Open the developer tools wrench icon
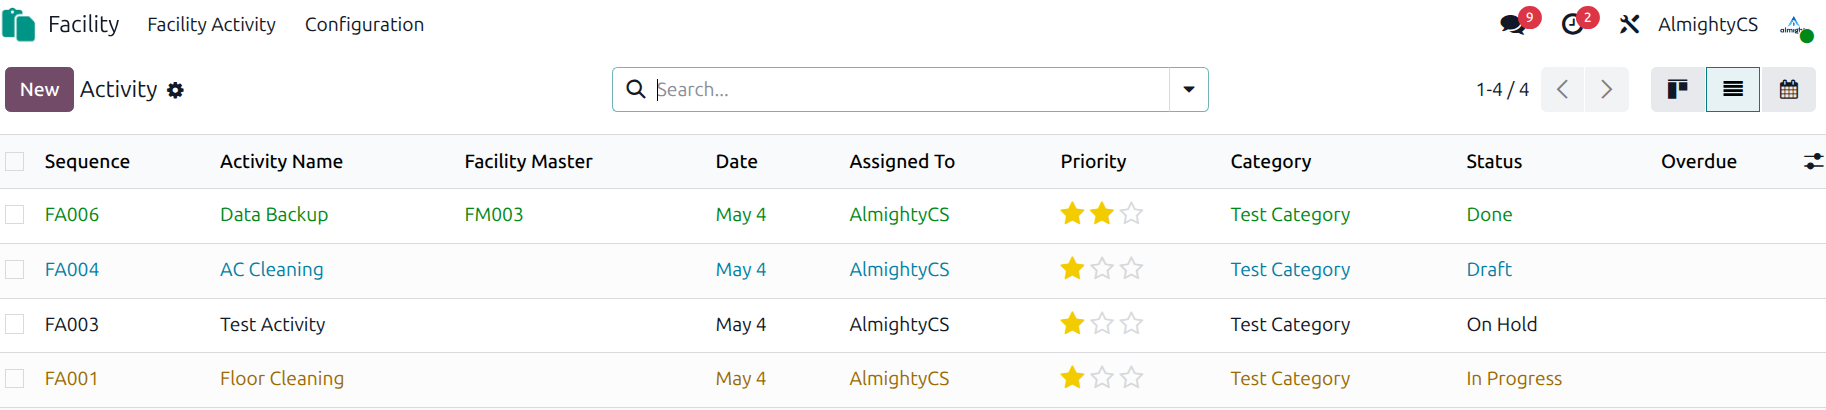Viewport: 1826px width, 410px height. 1630,24
